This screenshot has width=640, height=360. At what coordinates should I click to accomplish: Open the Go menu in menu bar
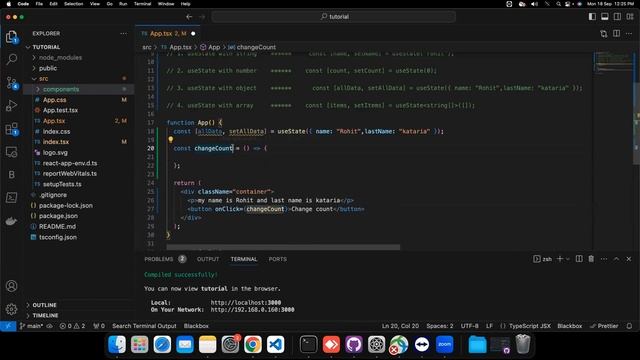click(109, 4)
